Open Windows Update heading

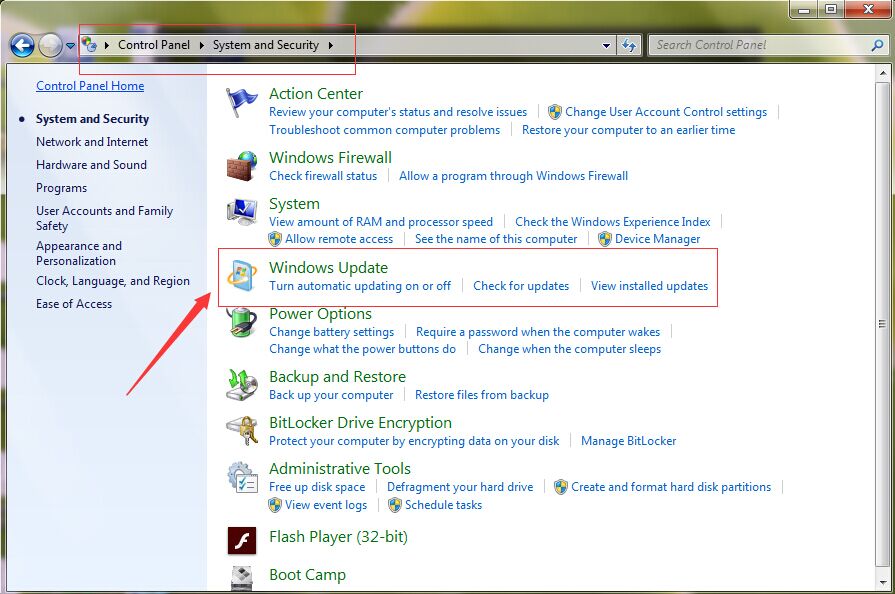point(329,268)
